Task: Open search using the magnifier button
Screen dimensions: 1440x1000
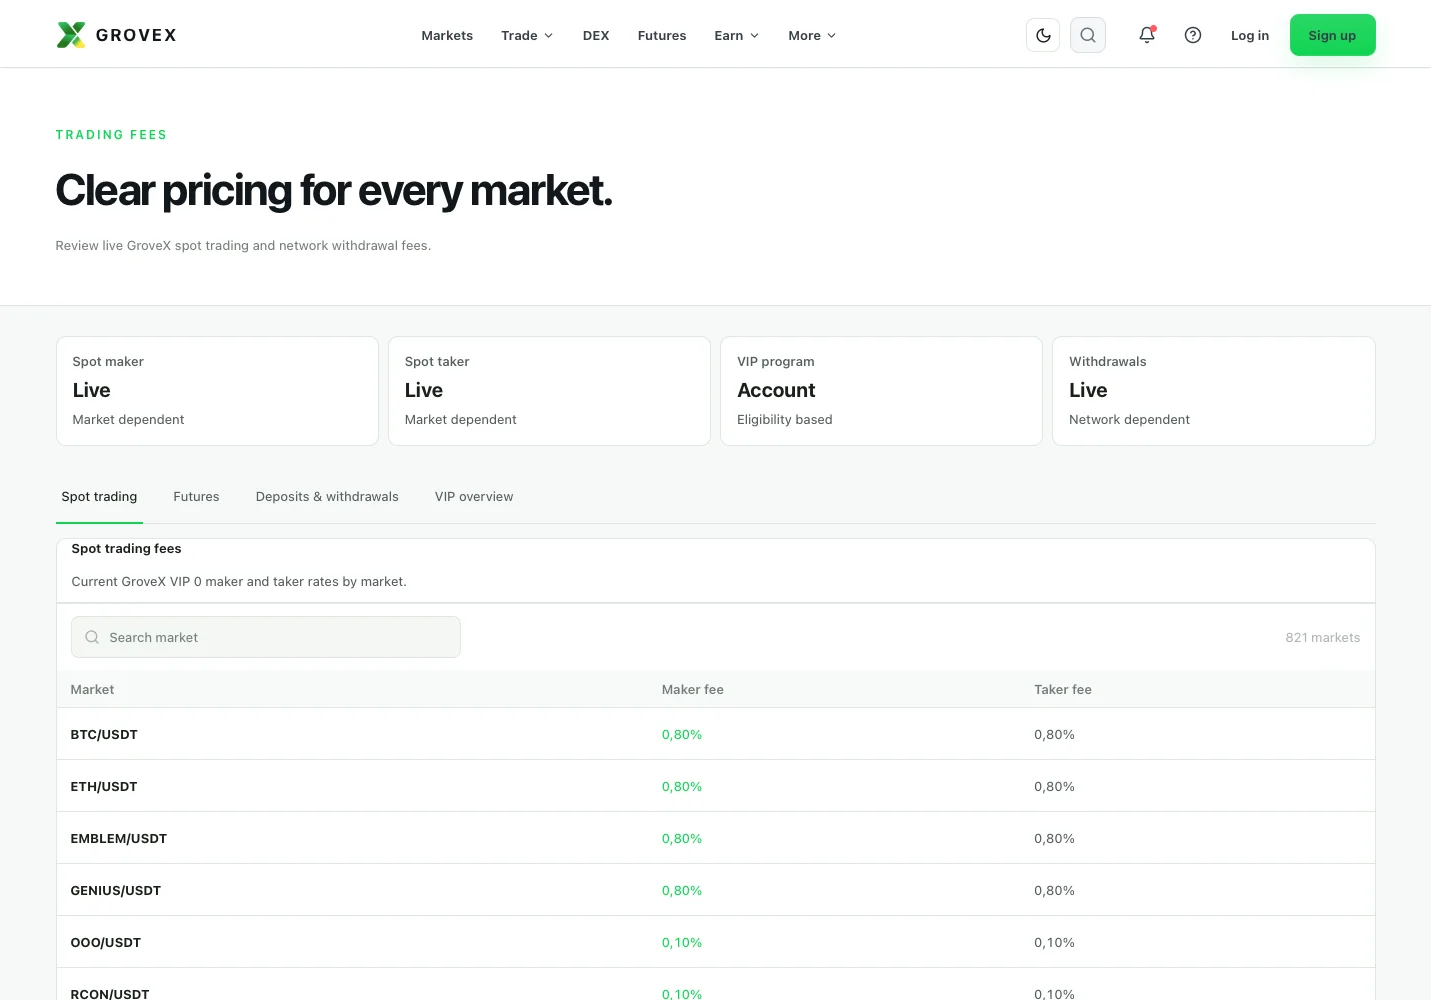Action: (x=1088, y=35)
